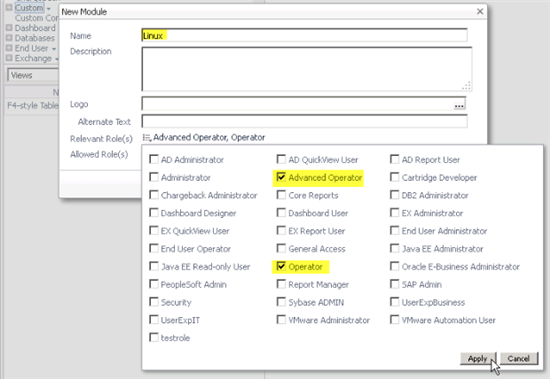Viewport: 550px width, 379px height.
Task: Check the Security role
Action: click(154, 302)
